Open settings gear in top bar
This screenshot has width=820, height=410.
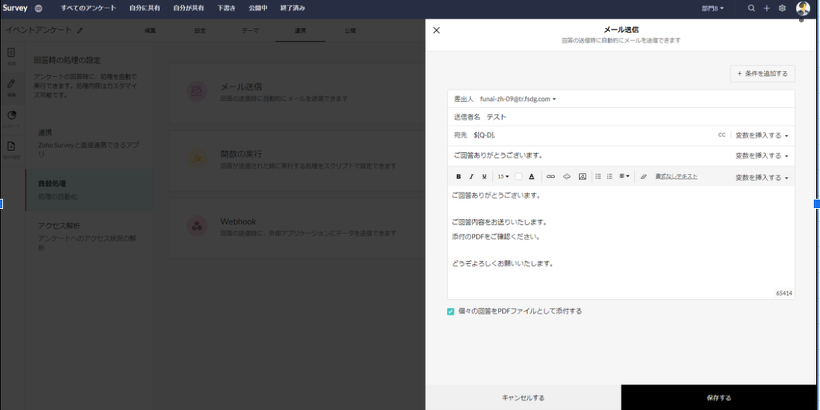[781, 7]
